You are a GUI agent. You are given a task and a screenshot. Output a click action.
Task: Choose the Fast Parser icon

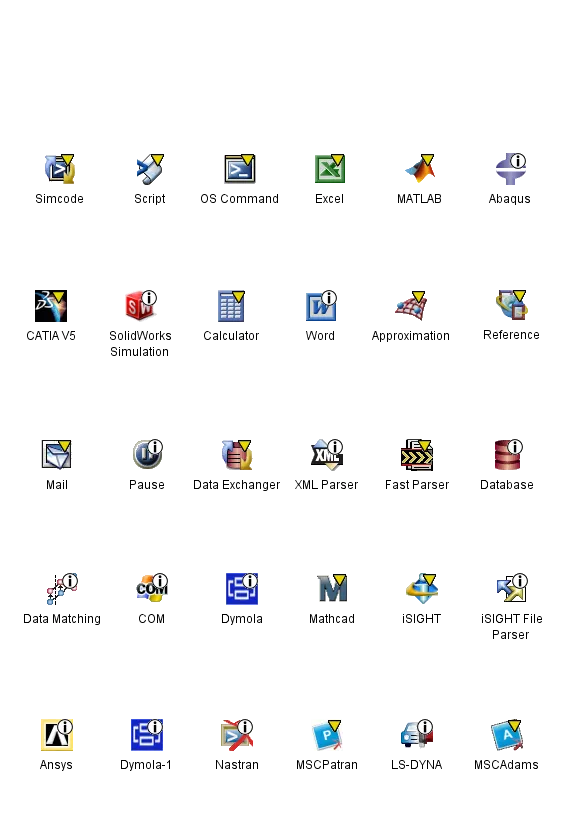pos(417,455)
